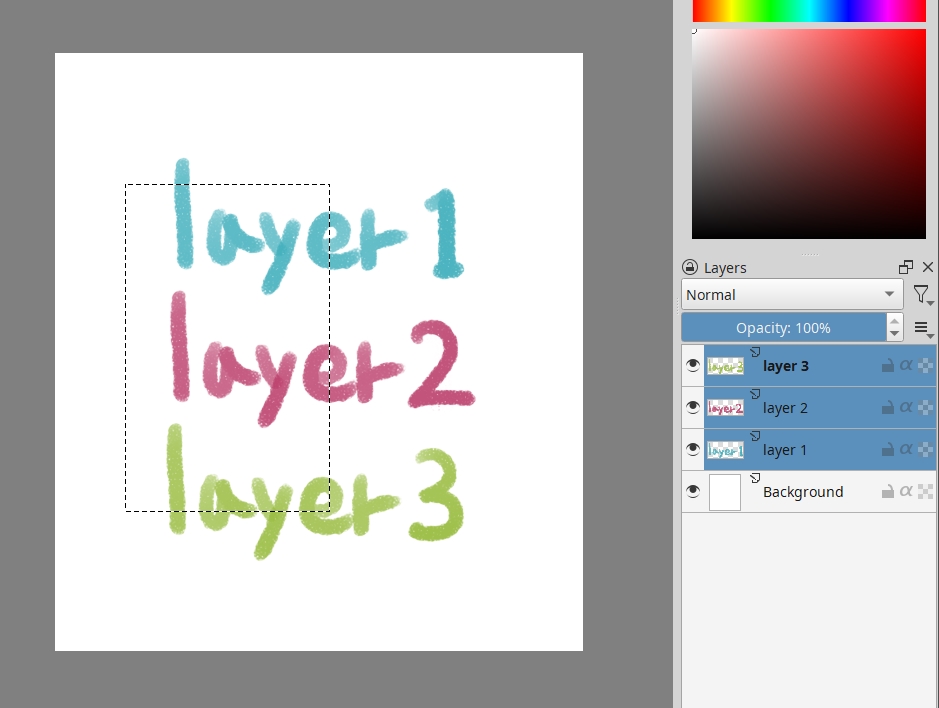Toggle lock on Background layer

click(x=887, y=492)
